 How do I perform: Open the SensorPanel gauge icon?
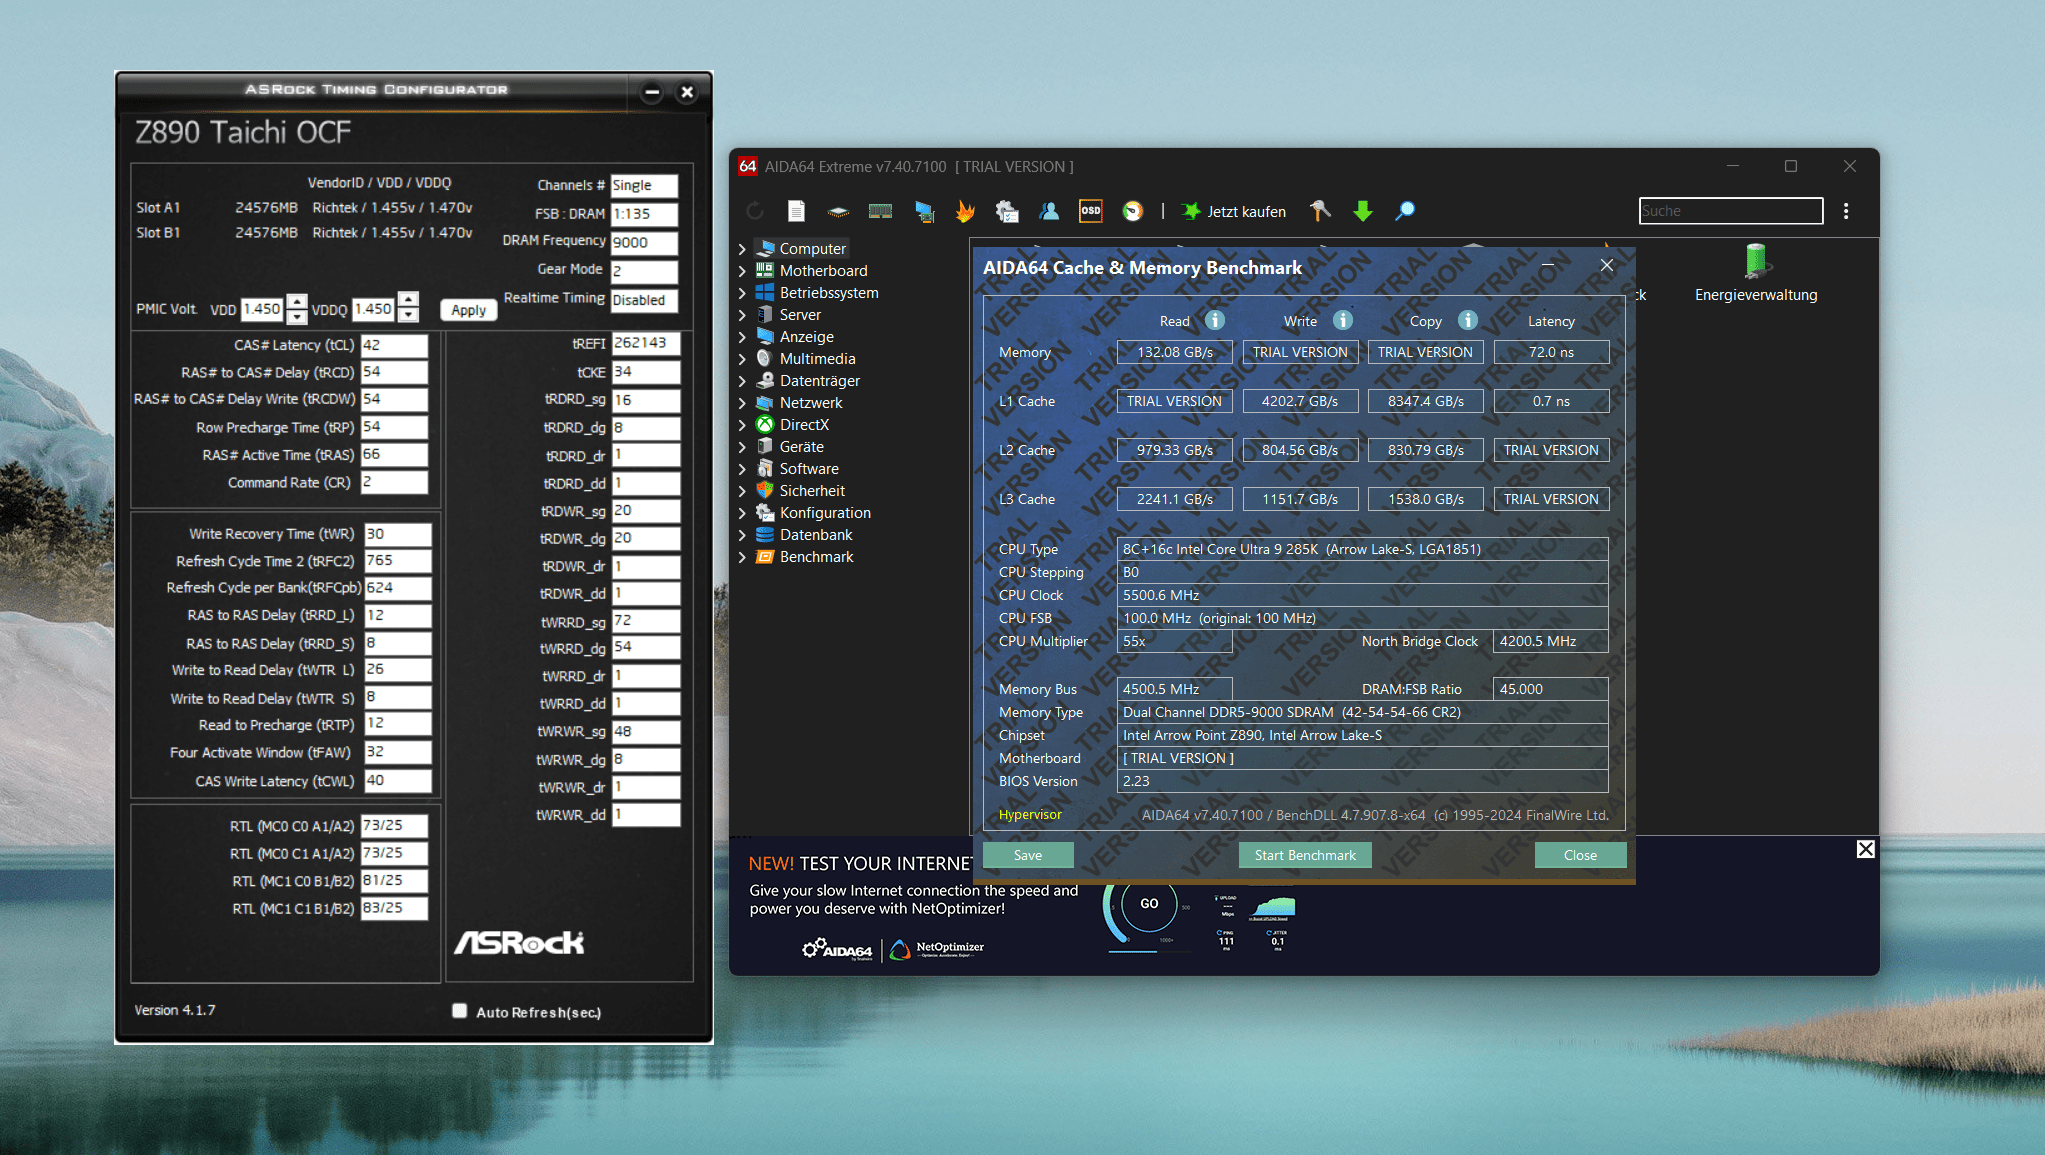coord(1133,211)
